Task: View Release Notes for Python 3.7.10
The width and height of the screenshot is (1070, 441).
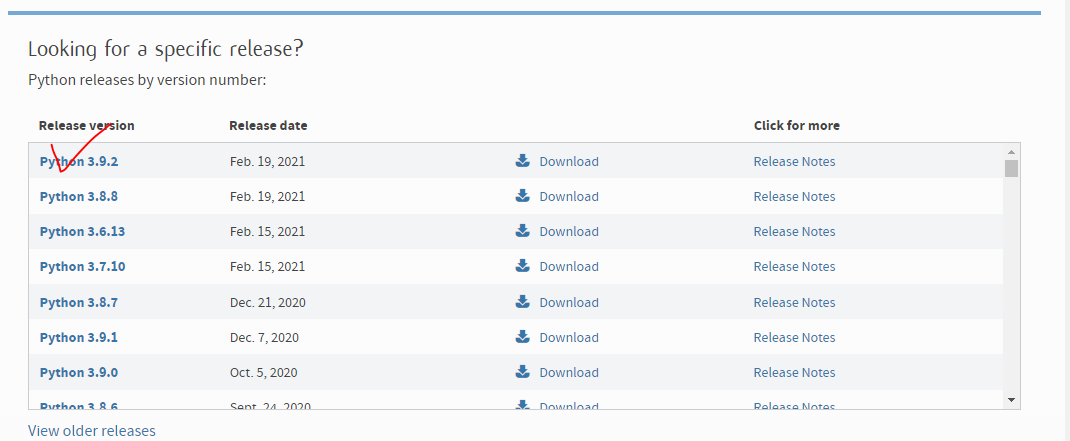Action: pos(794,266)
